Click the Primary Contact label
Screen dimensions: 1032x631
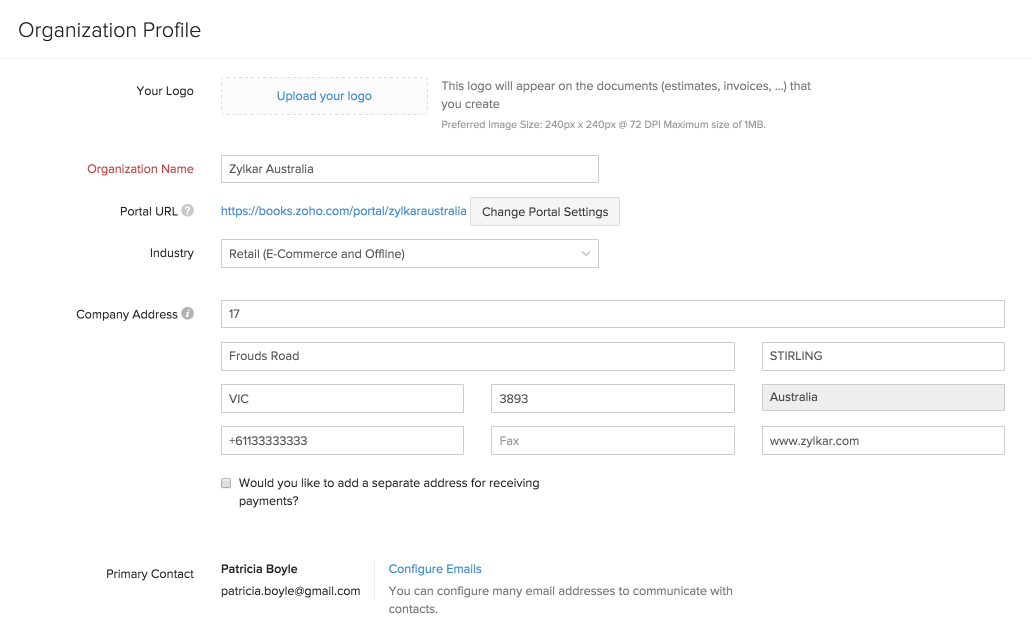pyautogui.click(x=150, y=574)
